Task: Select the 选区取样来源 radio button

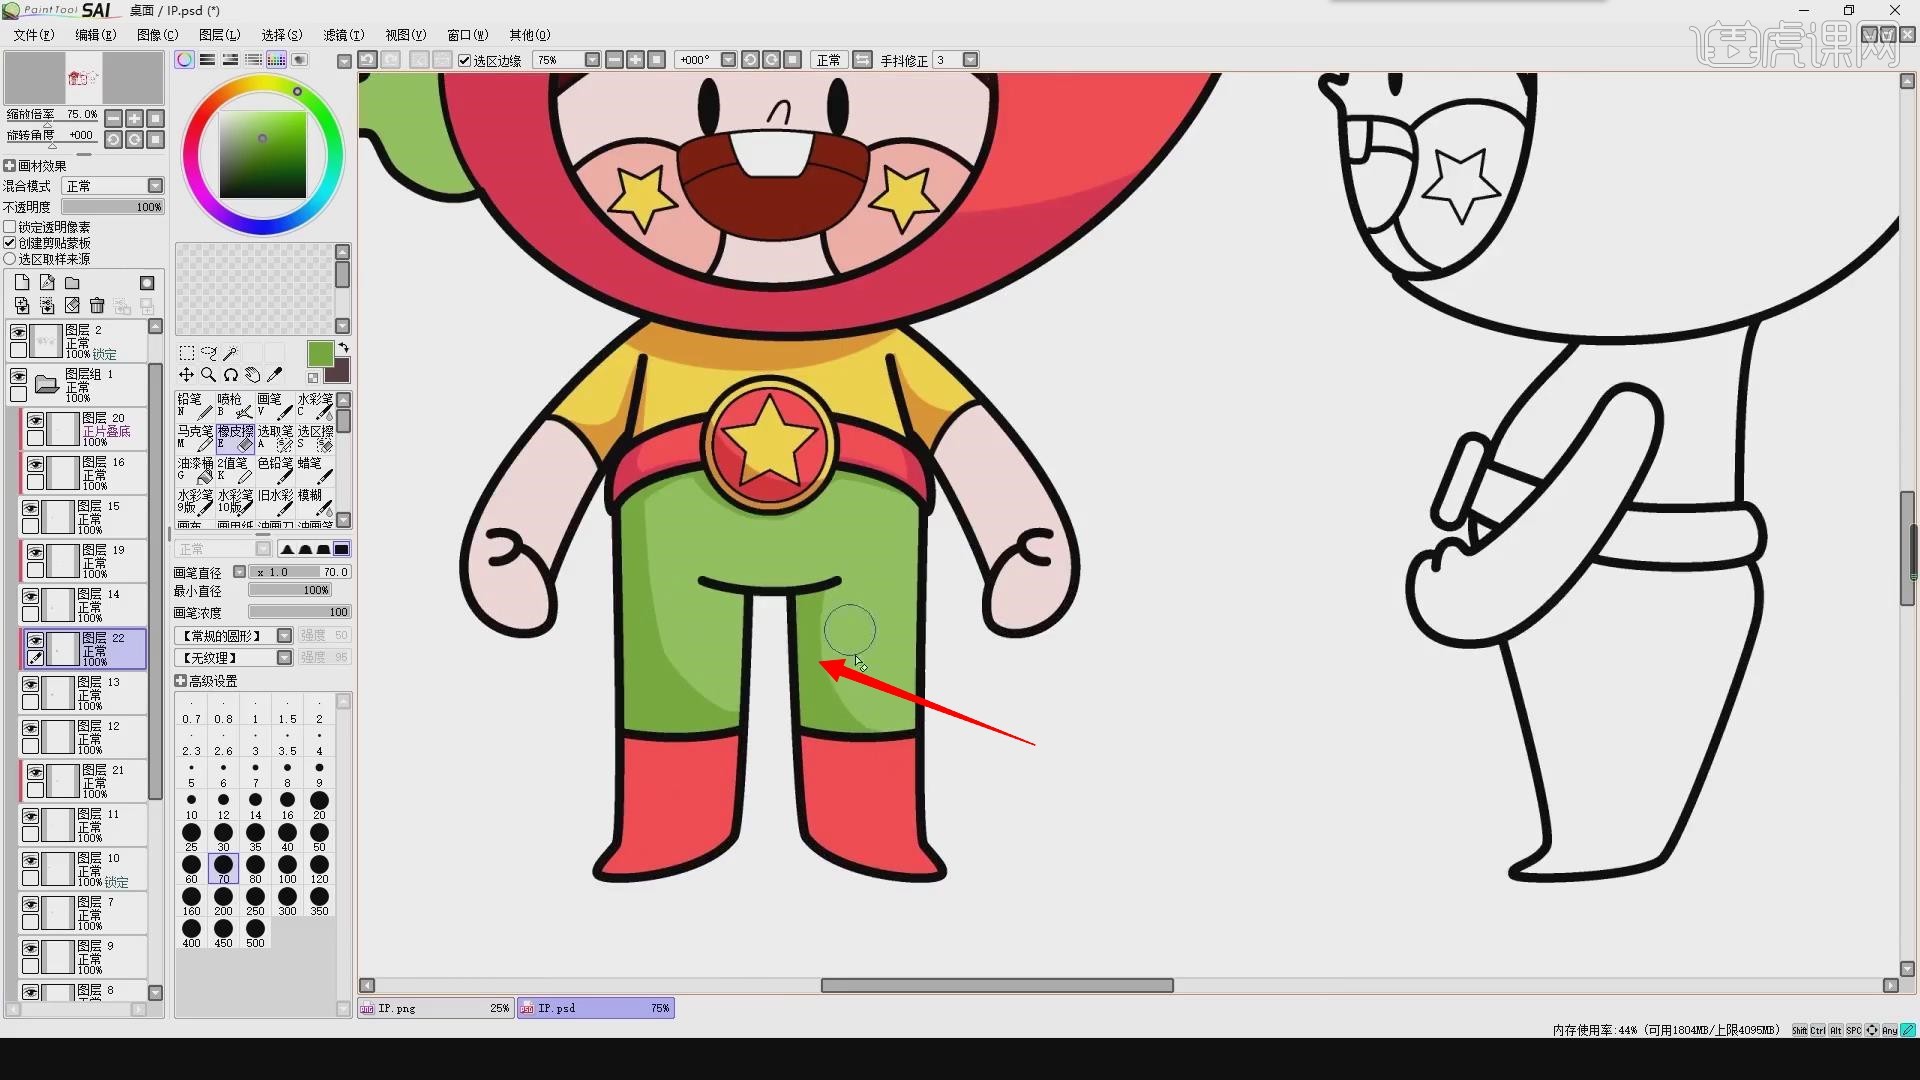Action: [x=10, y=259]
